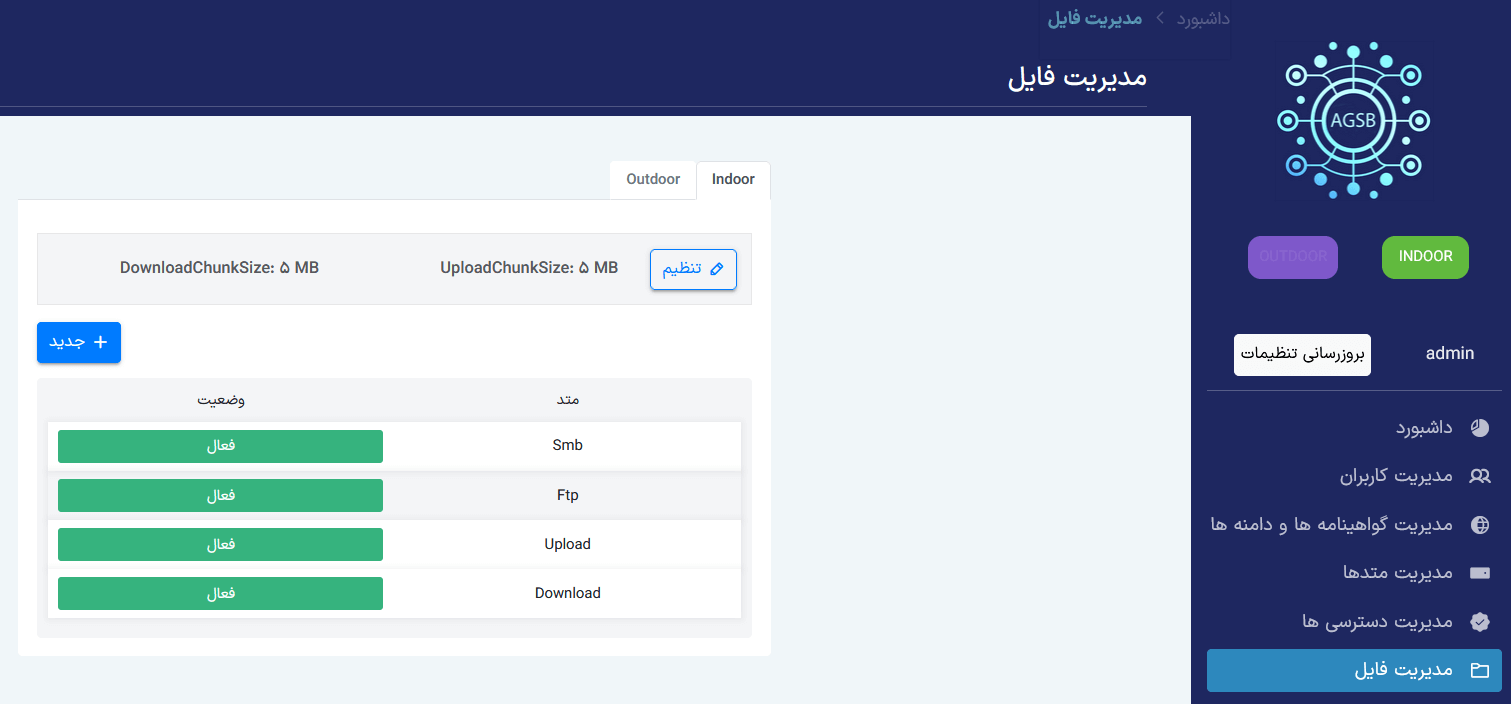The width and height of the screenshot is (1511, 704).
Task: Toggle the Ftp method فعال status
Action: [x=220, y=495]
